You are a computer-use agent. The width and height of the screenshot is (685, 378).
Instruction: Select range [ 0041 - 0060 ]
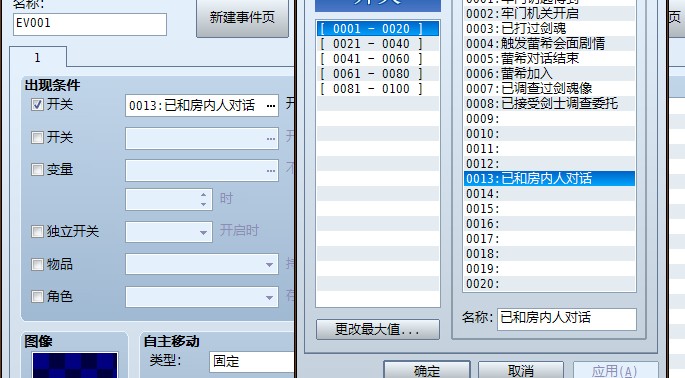[x=378, y=59]
